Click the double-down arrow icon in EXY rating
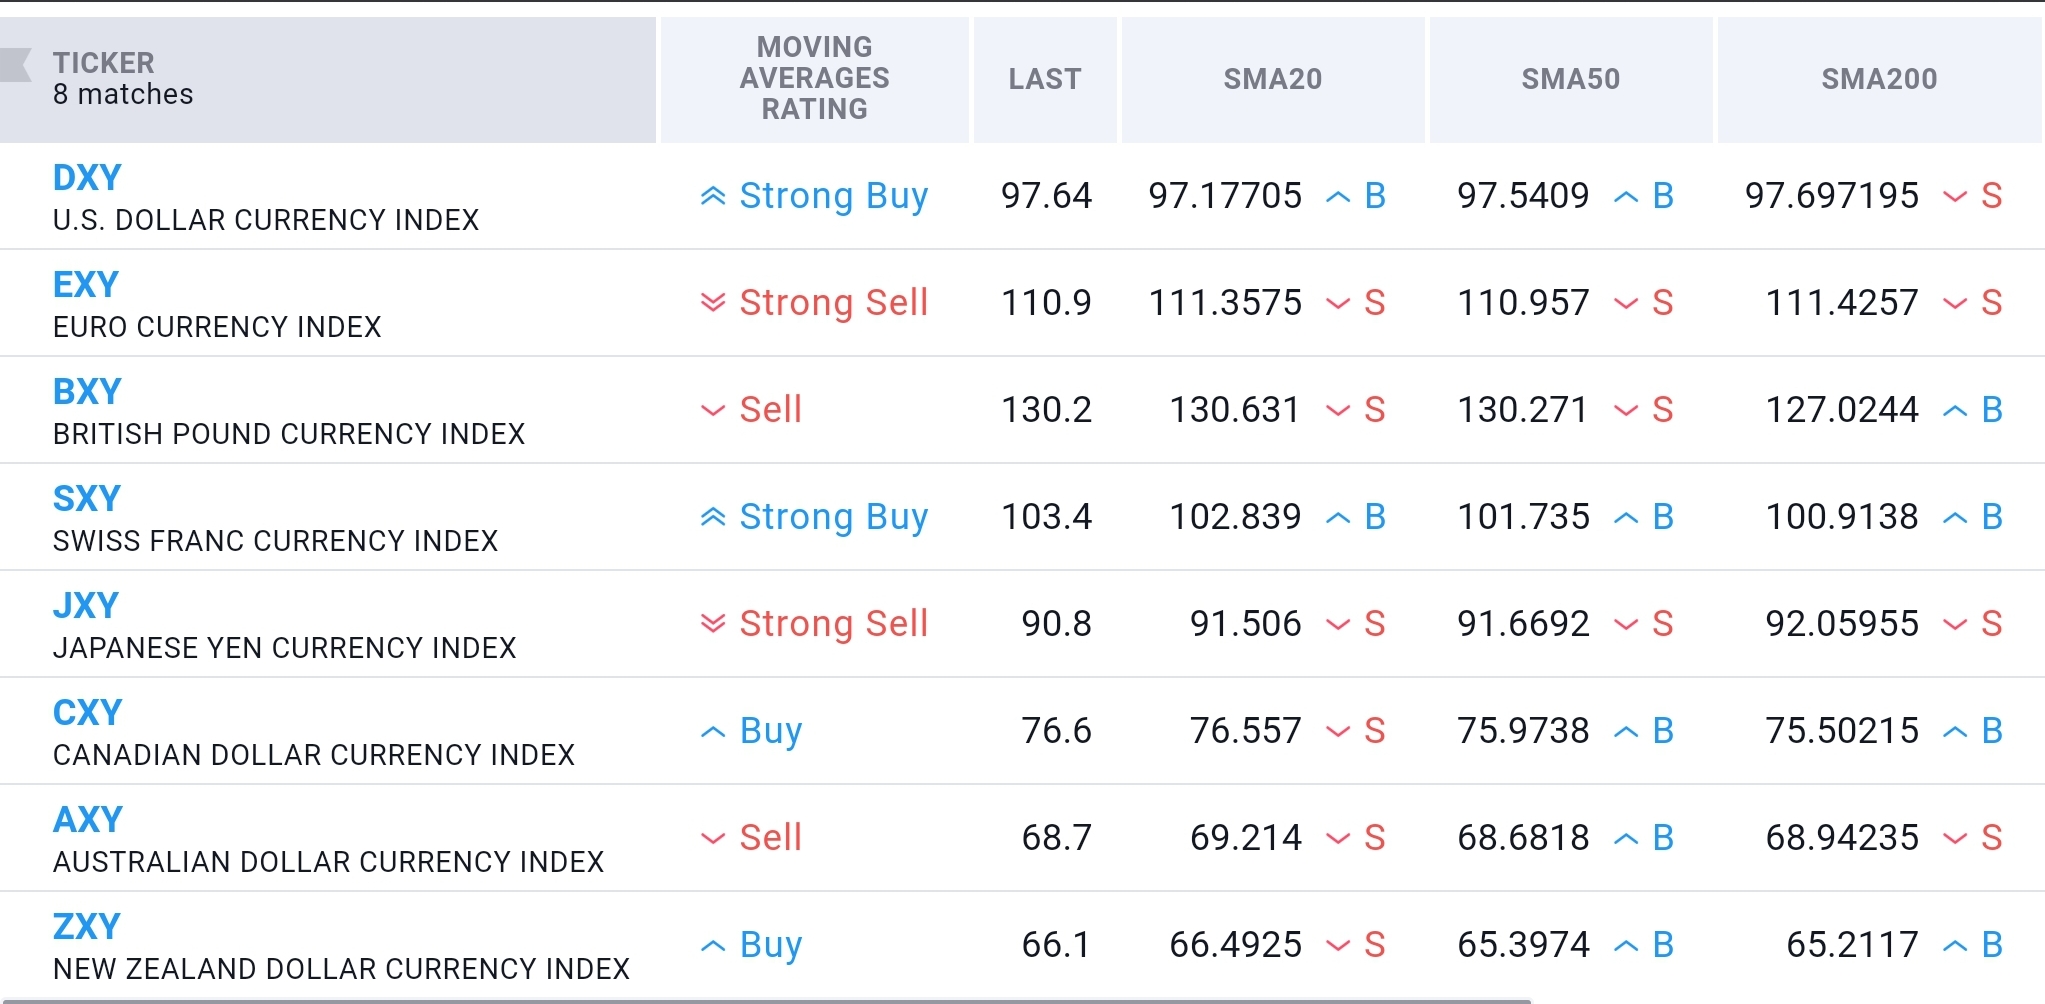The width and height of the screenshot is (2045, 1004). coord(713,303)
